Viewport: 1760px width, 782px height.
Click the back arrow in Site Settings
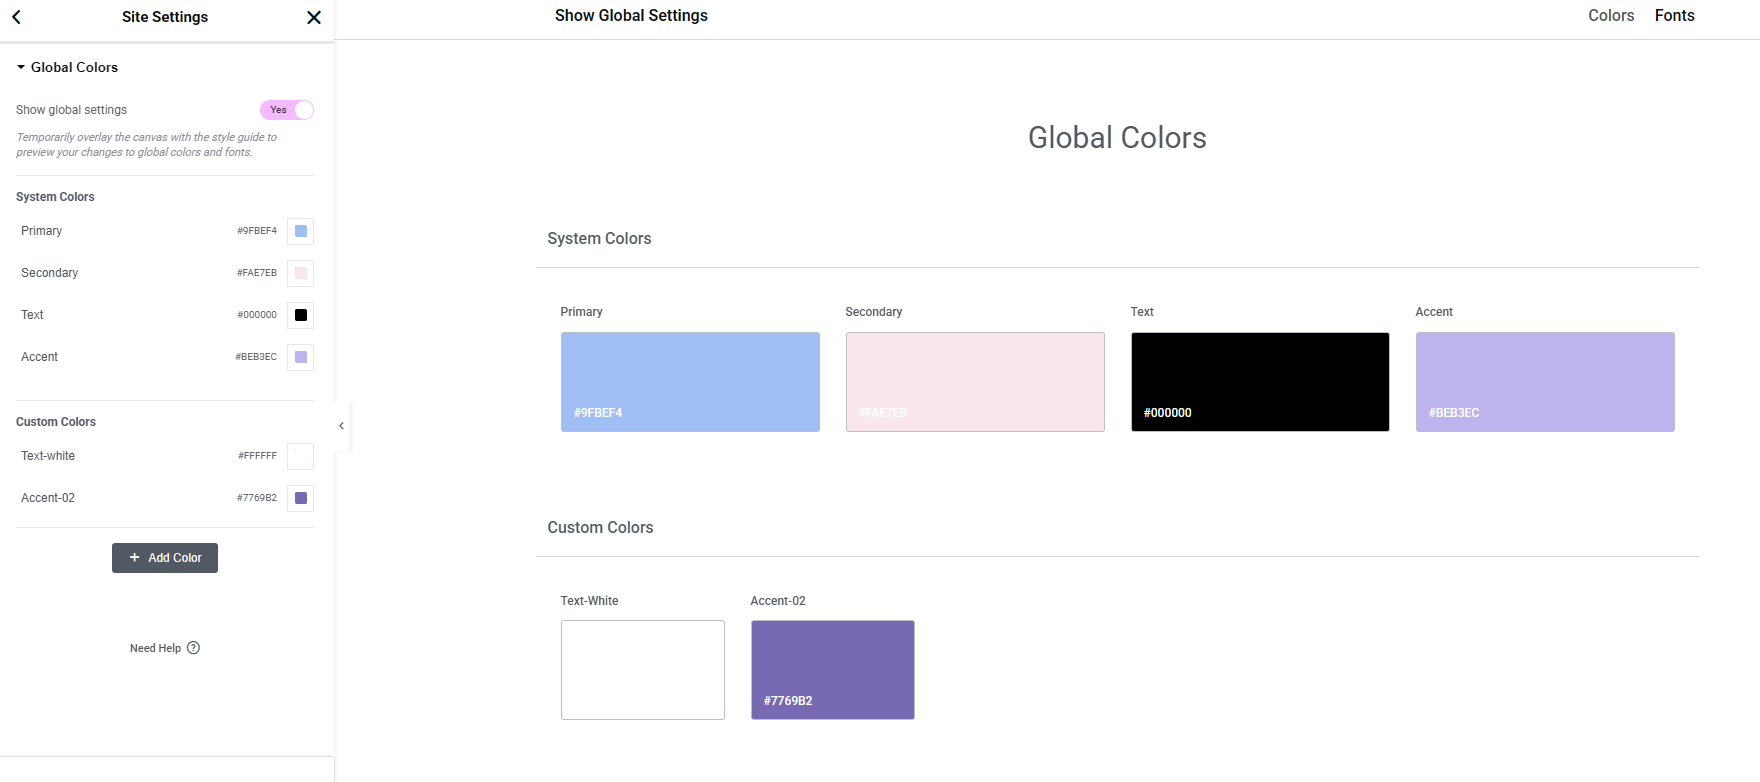coord(16,17)
